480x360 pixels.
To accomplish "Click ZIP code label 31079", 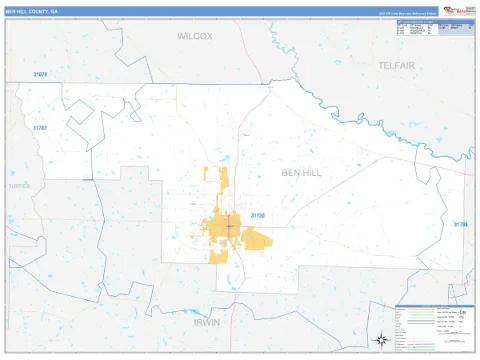I will point(40,74).
